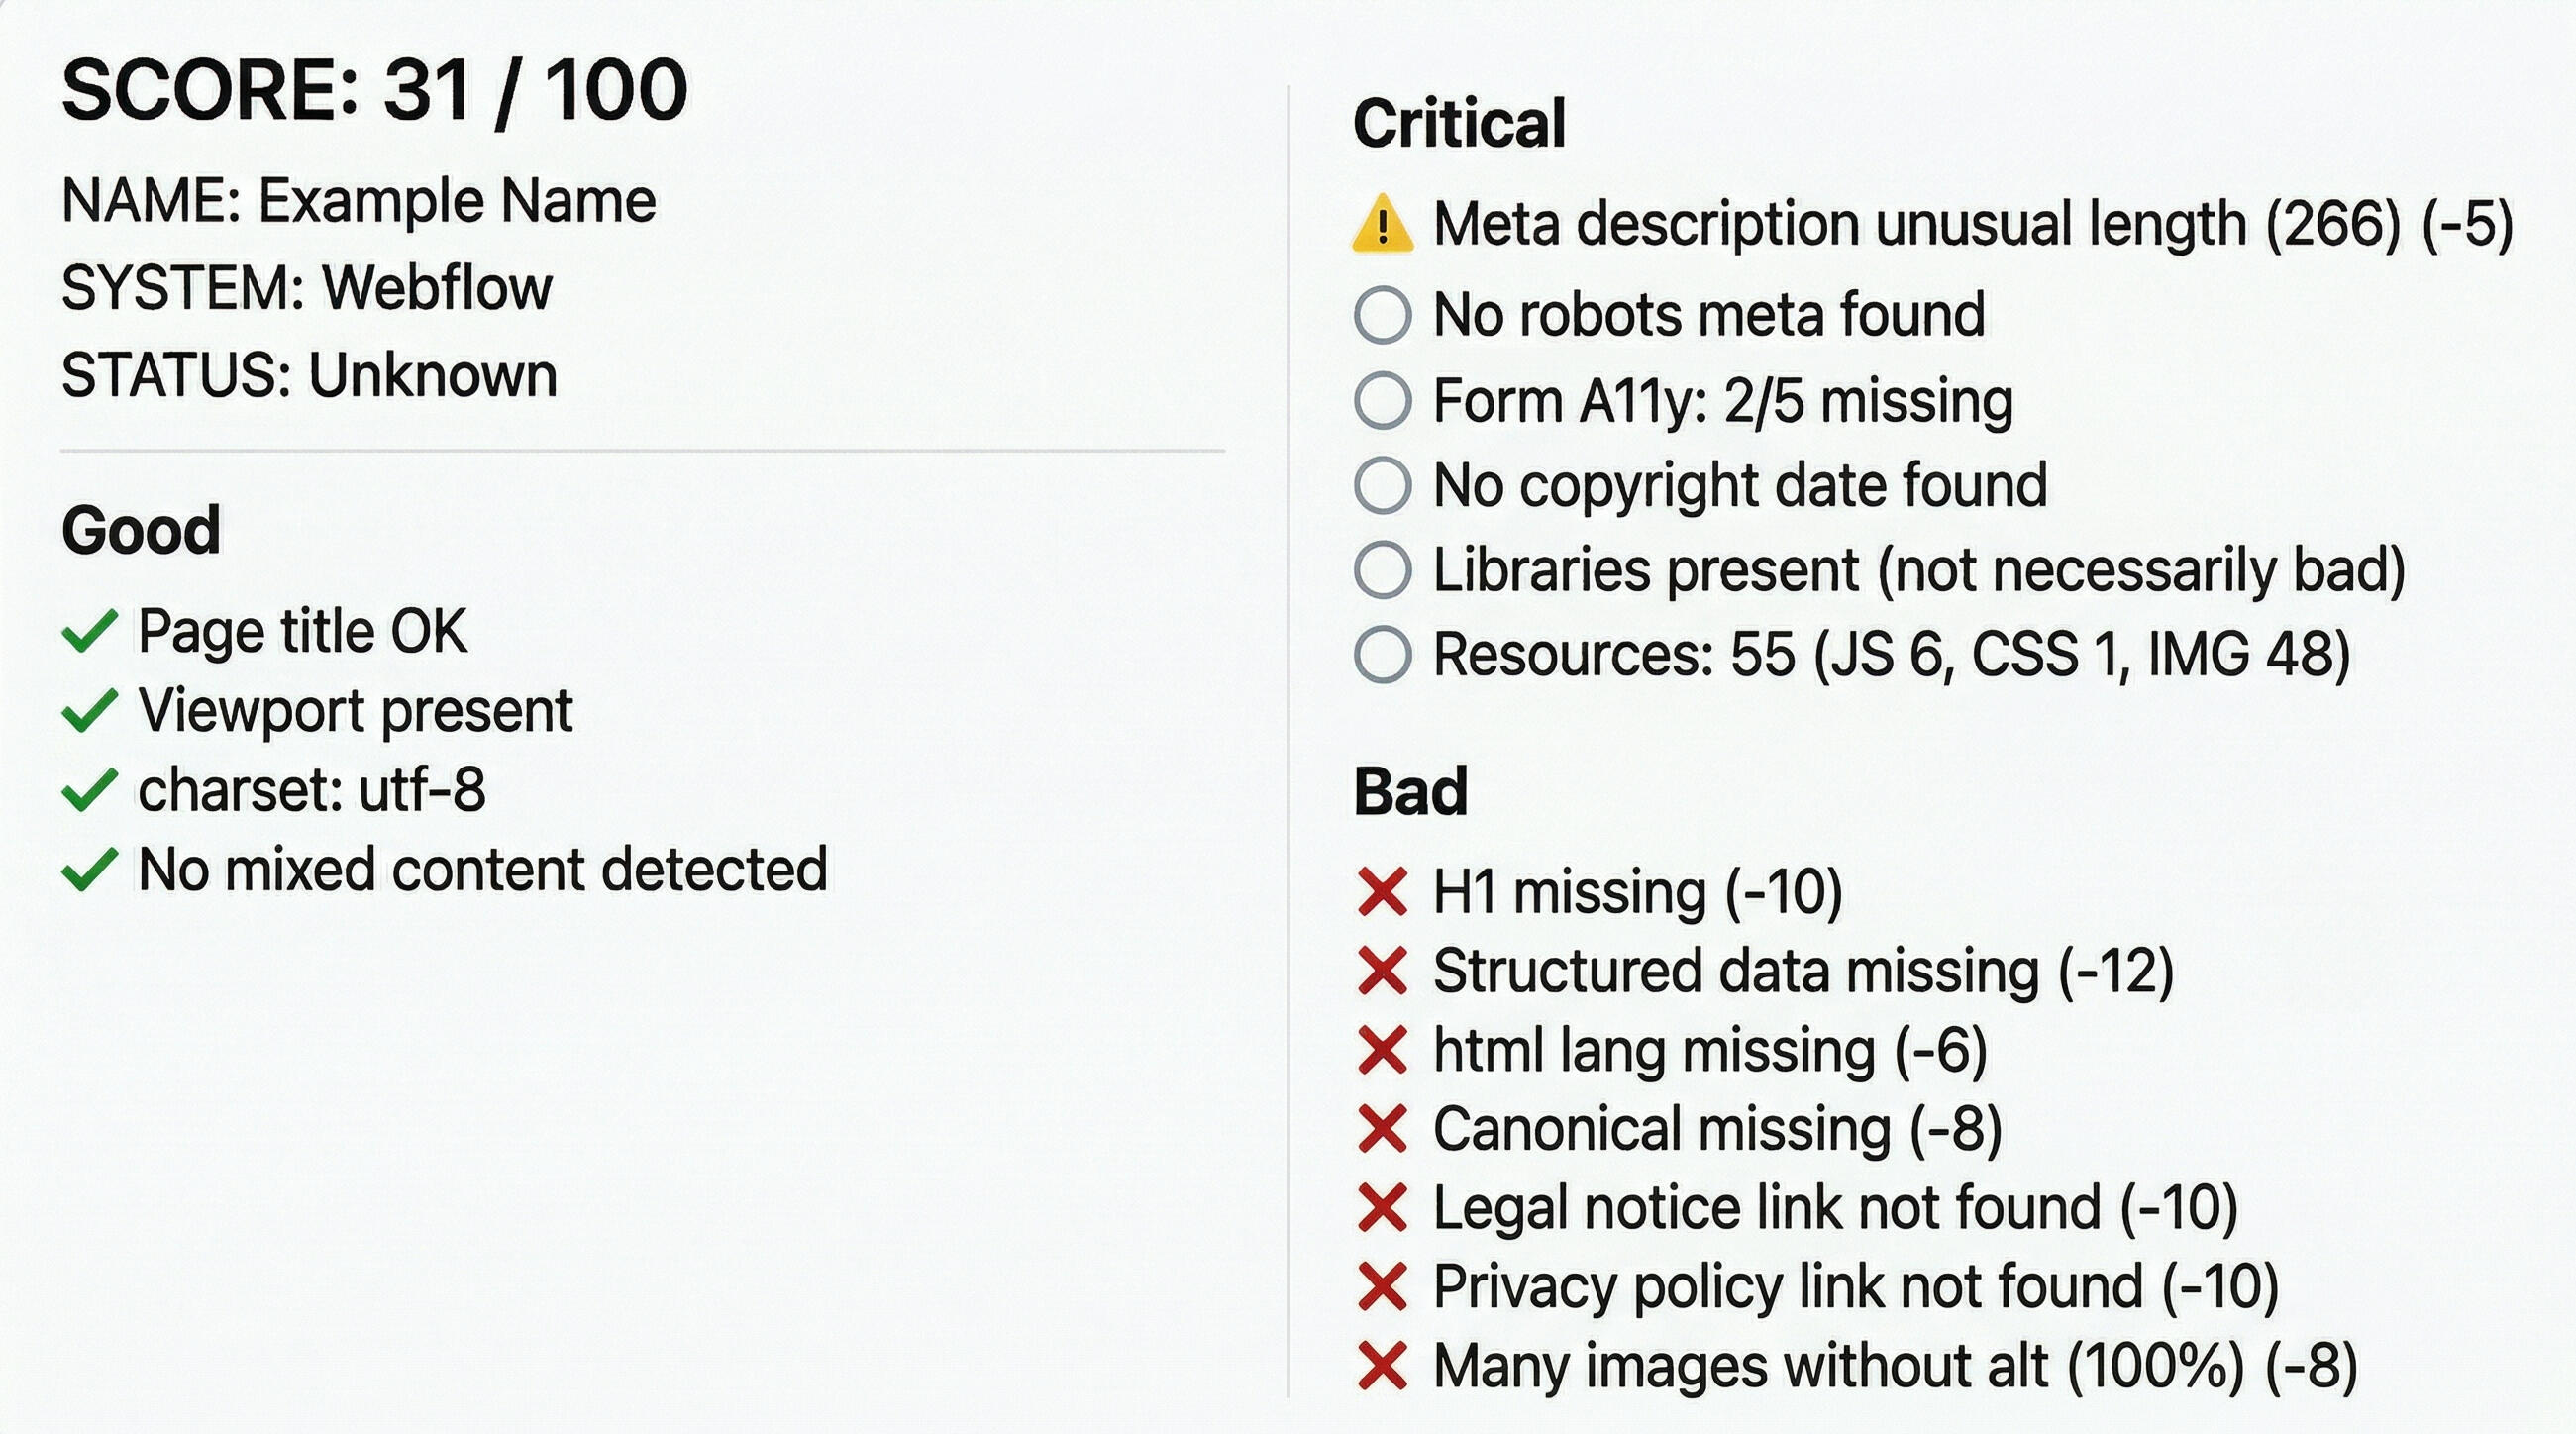
Task: Click the red X beside H1 missing
Action: [1383, 891]
